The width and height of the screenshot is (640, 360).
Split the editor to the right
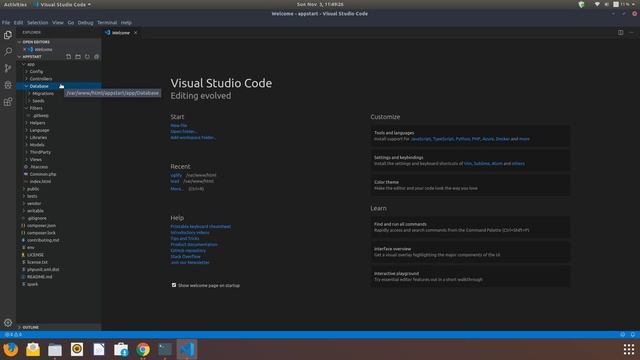coord(620,33)
